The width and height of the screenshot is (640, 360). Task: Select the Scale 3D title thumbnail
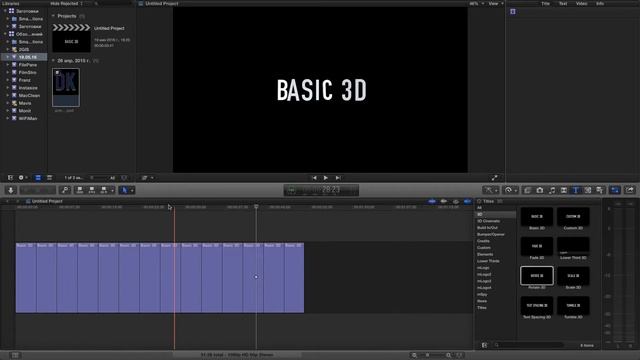point(573,276)
